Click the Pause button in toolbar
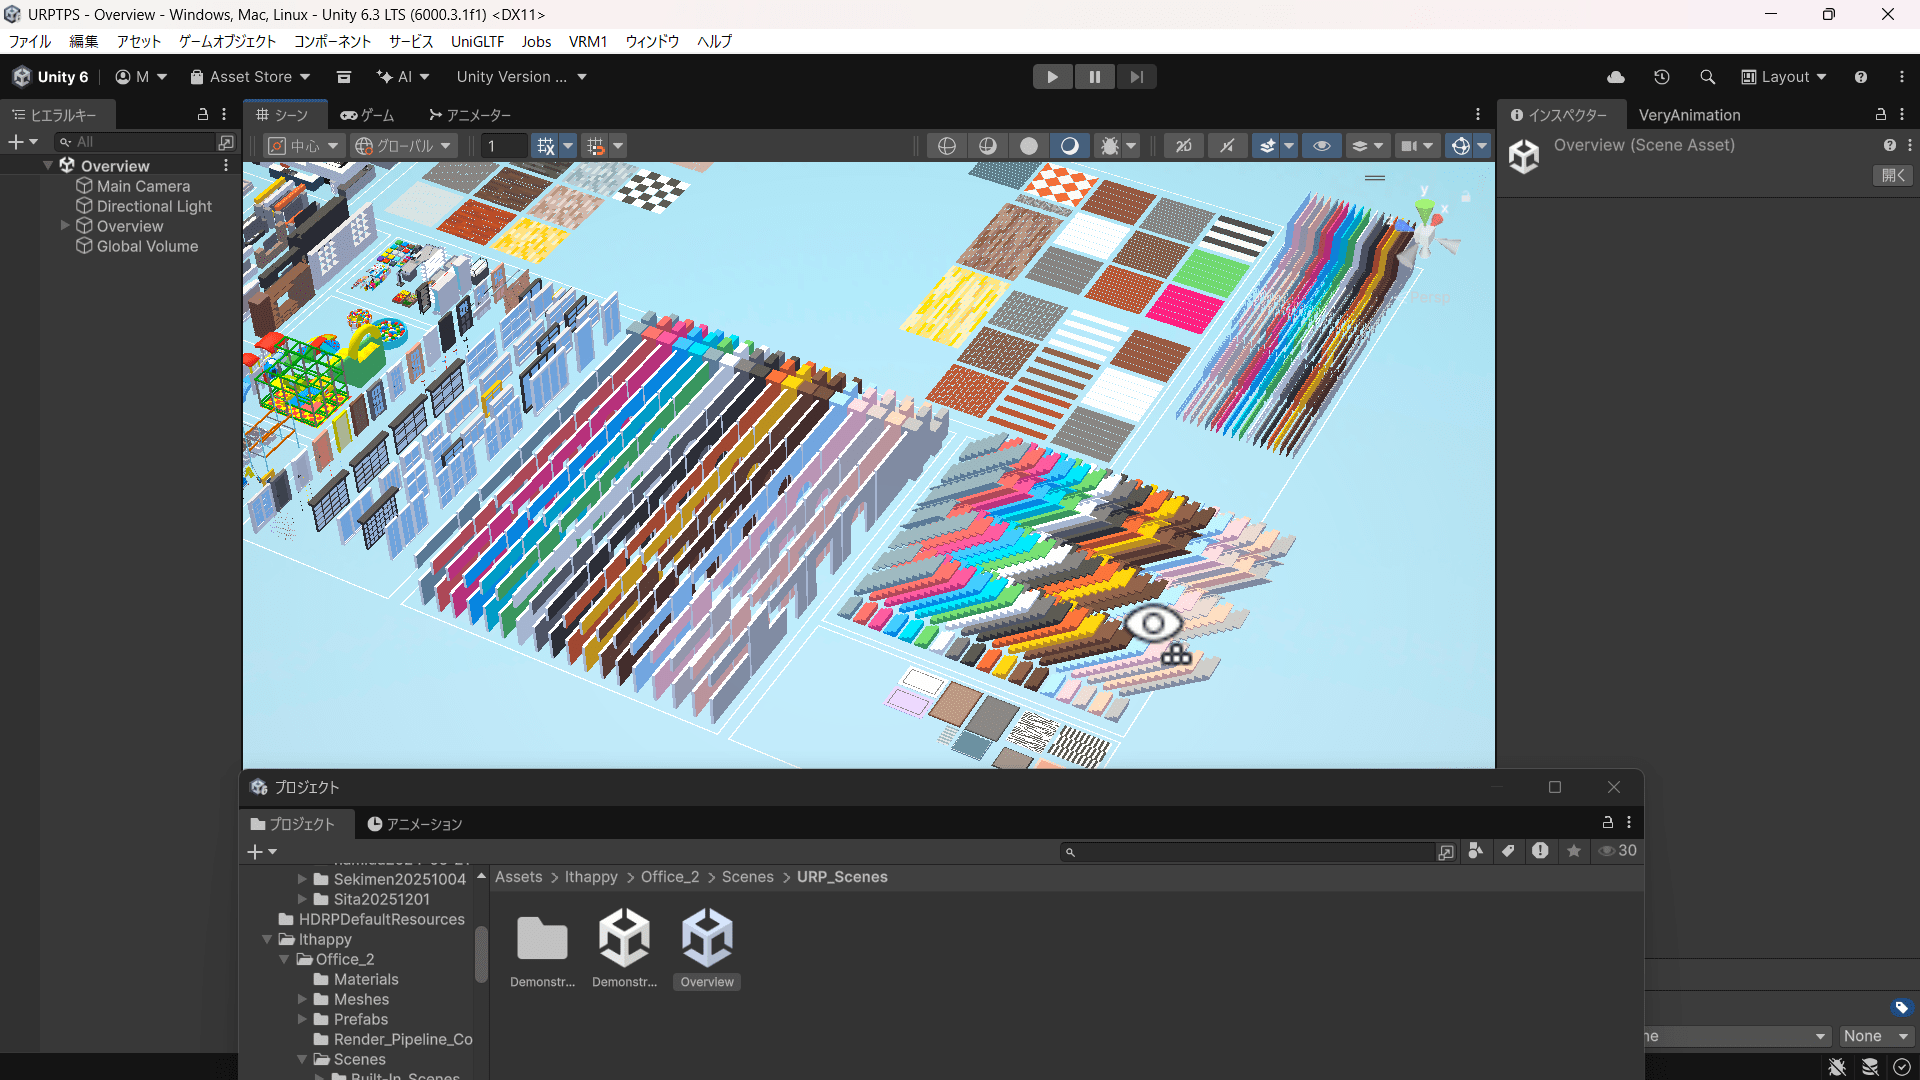 1094,77
